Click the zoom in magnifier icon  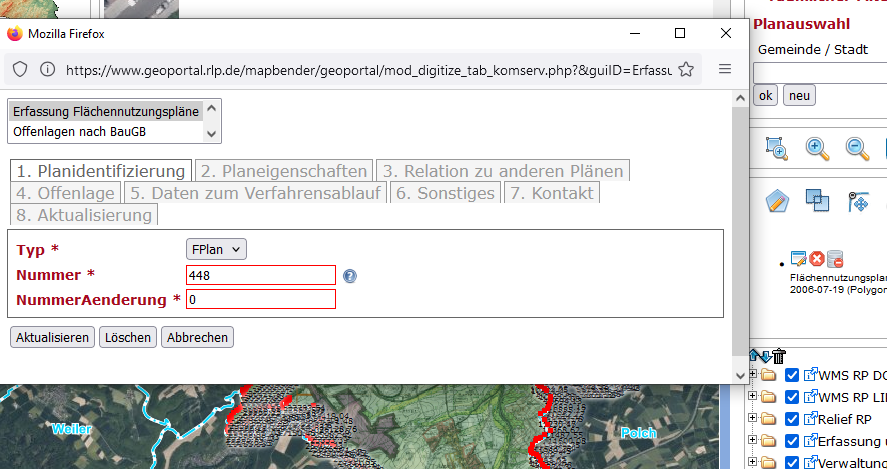(818, 148)
